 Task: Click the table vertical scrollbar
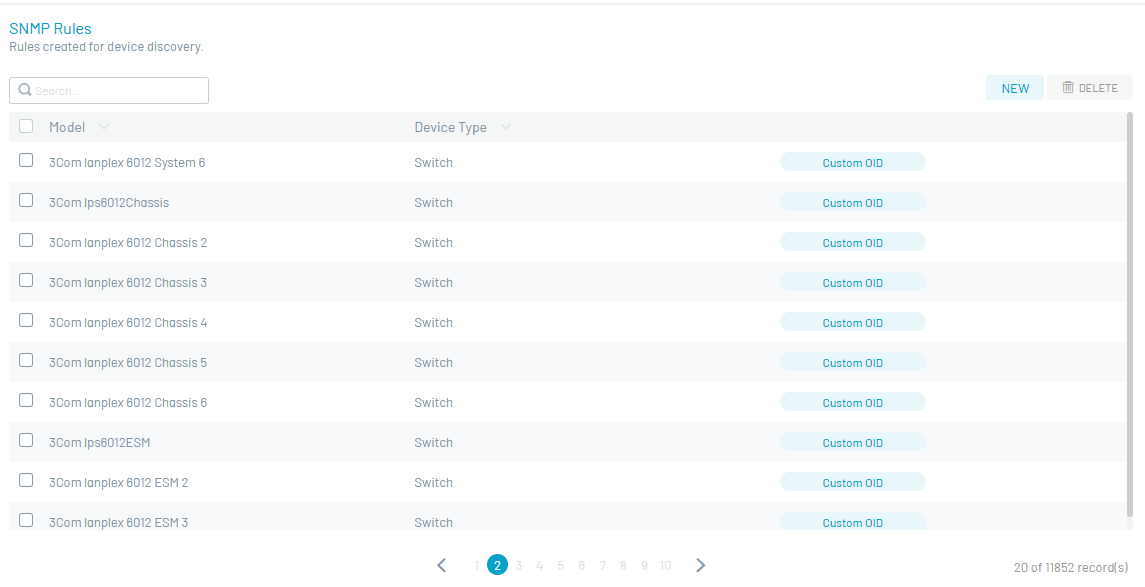pos(1130,314)
